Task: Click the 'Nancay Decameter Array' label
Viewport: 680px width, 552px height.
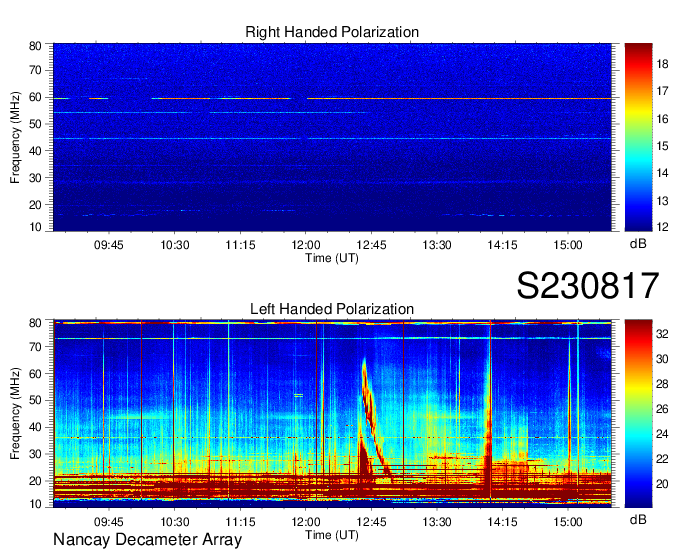Action: coord(147,540)
